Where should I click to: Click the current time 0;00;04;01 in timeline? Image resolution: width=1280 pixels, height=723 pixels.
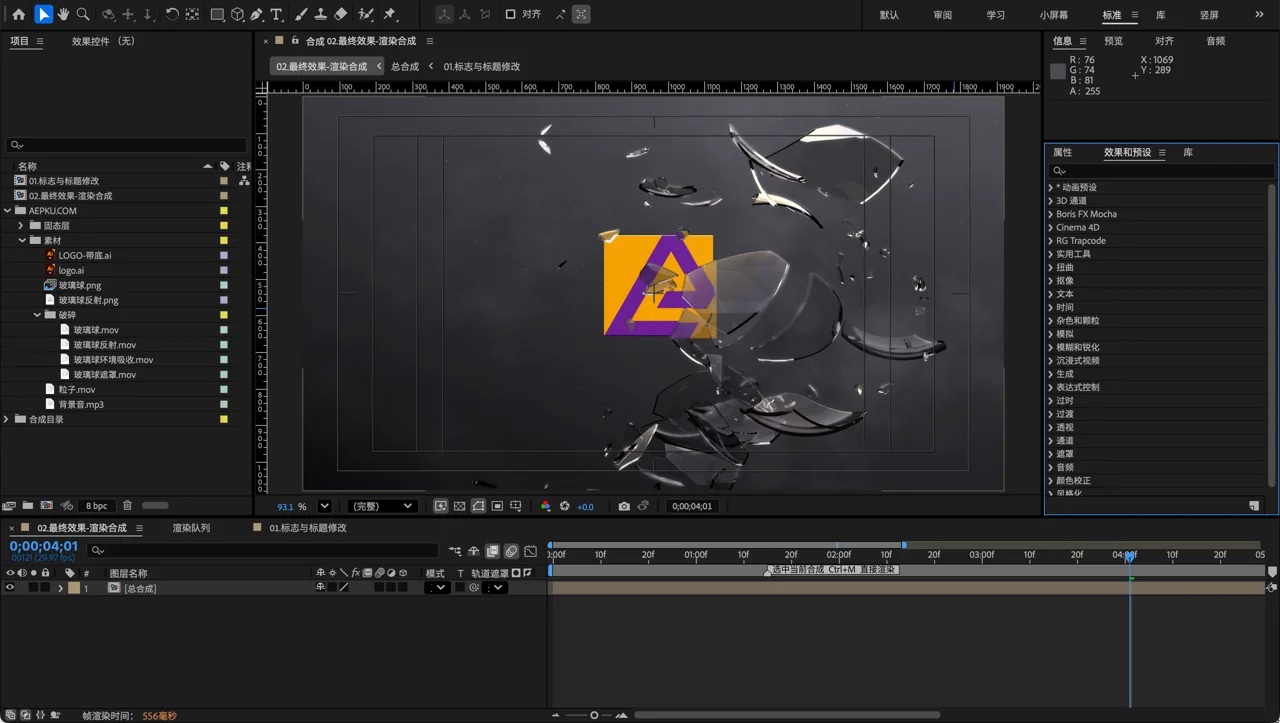[44, 546]
